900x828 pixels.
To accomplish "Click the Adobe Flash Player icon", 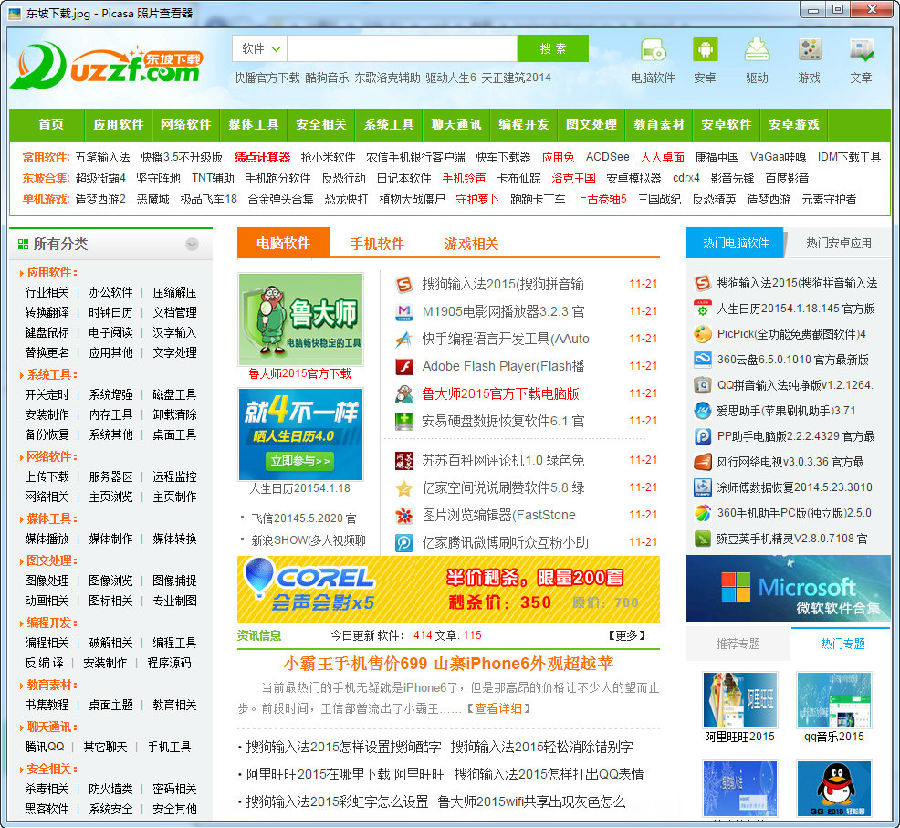I will click(404, 366).
